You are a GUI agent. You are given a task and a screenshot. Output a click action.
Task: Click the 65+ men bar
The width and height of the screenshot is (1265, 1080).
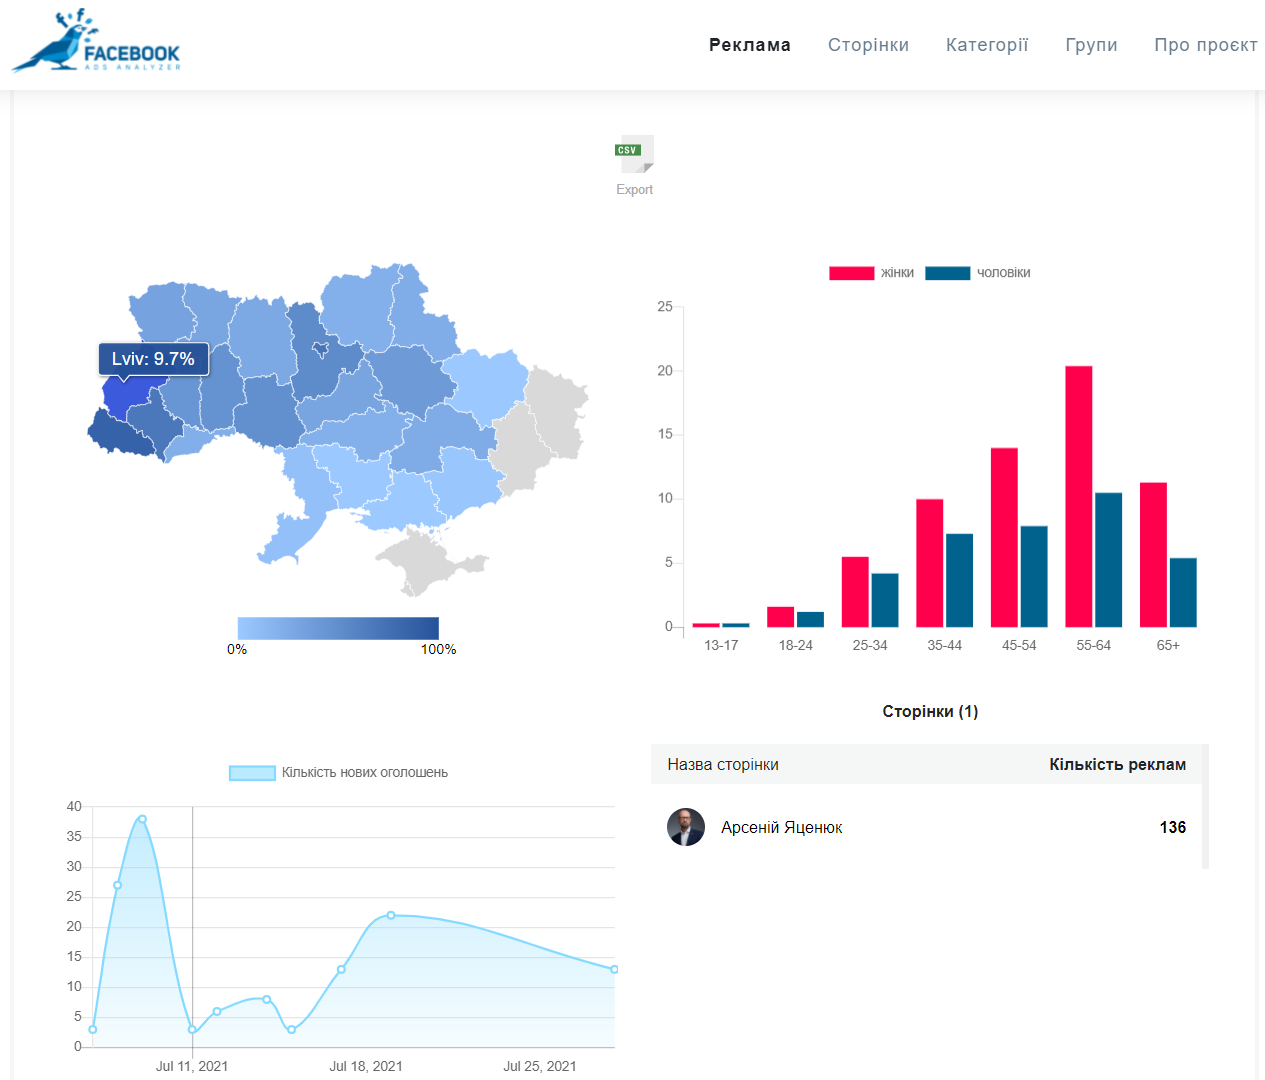coord(1183,592)
